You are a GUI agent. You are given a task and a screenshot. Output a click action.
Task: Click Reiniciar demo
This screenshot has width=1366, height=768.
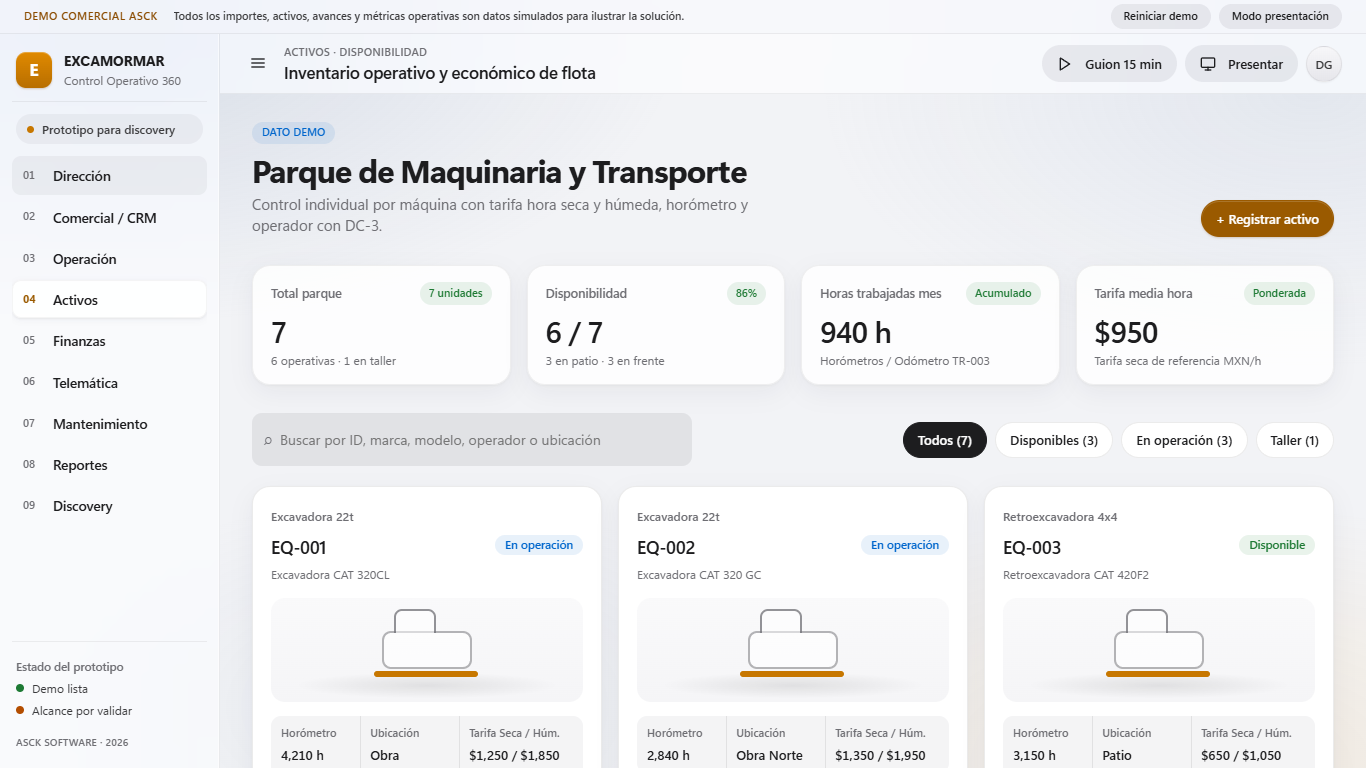1161,16
